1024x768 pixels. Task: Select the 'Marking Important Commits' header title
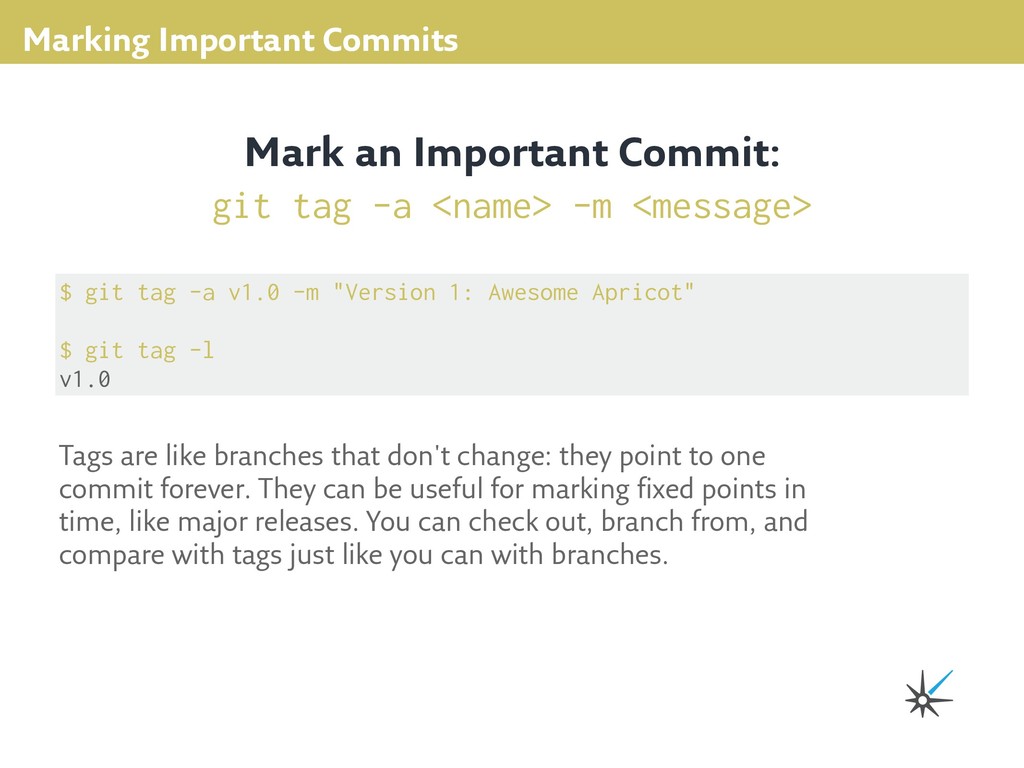240,40
